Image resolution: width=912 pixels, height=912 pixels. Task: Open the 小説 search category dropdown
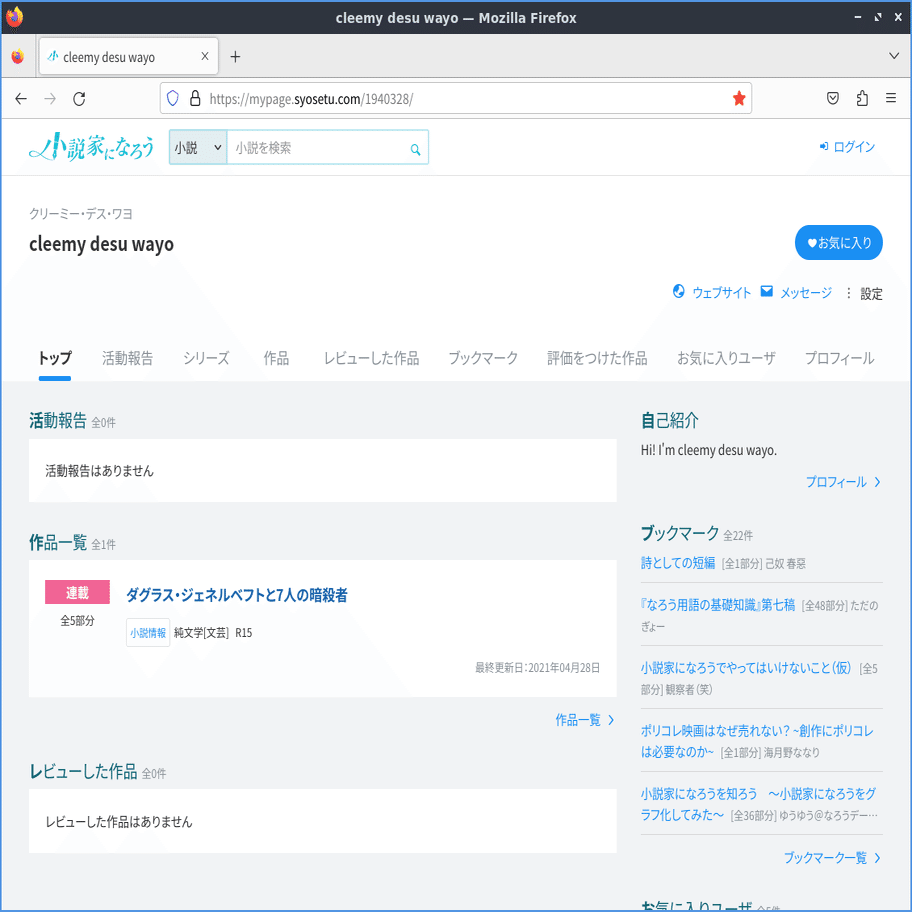tap(198, 148)
